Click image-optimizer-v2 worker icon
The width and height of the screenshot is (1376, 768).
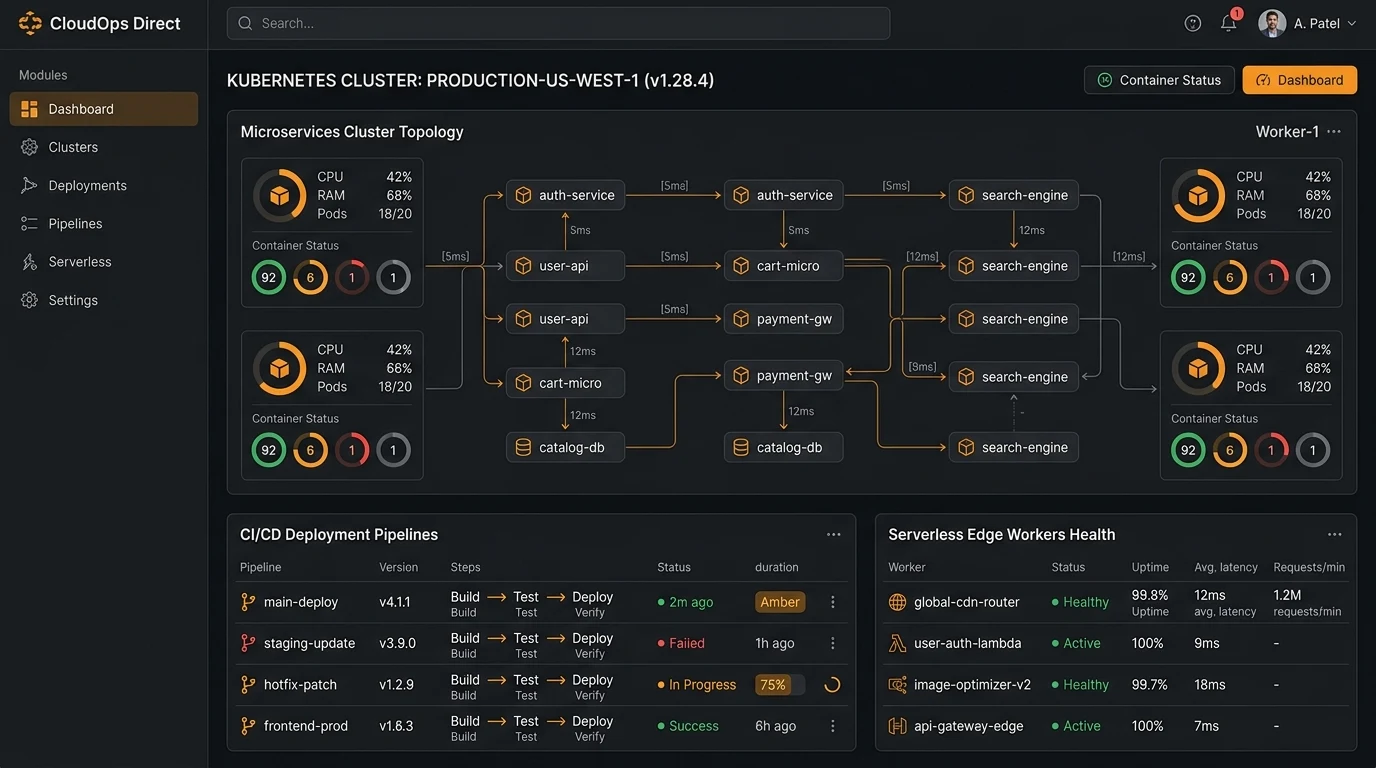897,685
